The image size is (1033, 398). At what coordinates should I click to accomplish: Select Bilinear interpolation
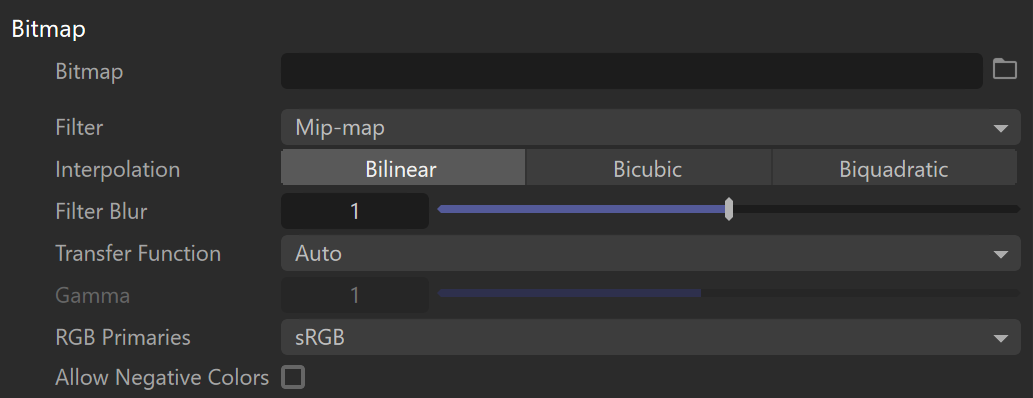pos(403,169)
